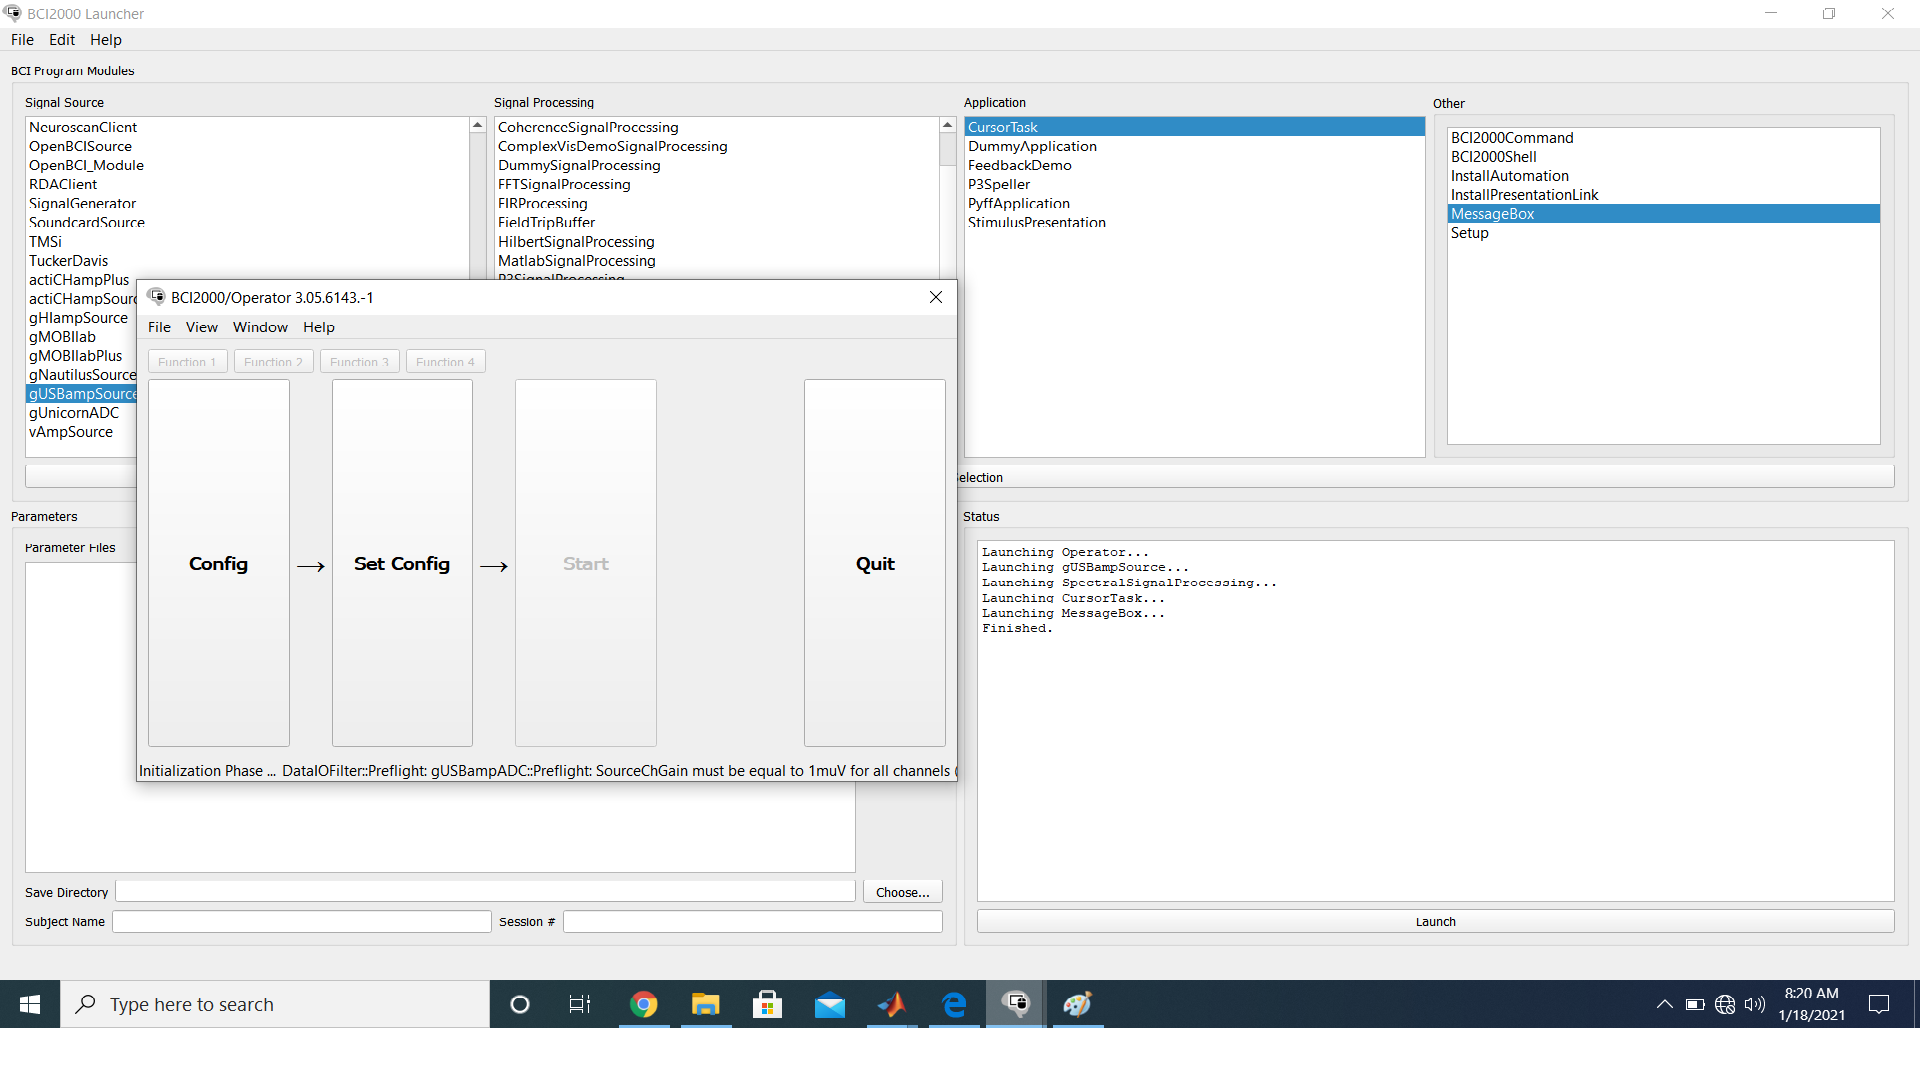Open File Explorer from the taskbar
Screen dimensions: 1920x1080
tap(706, 1004)
